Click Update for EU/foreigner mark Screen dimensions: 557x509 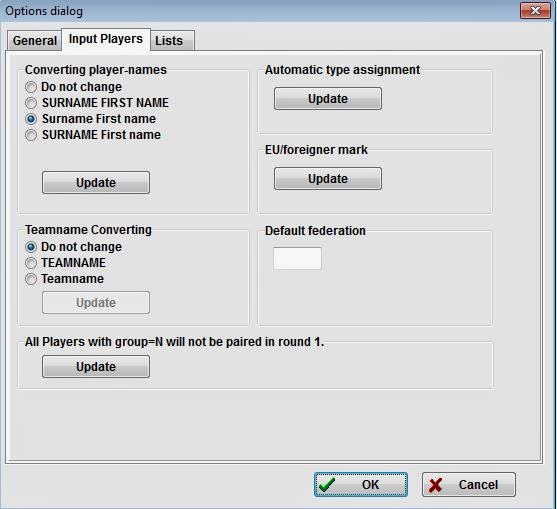[x=328, y=178]
